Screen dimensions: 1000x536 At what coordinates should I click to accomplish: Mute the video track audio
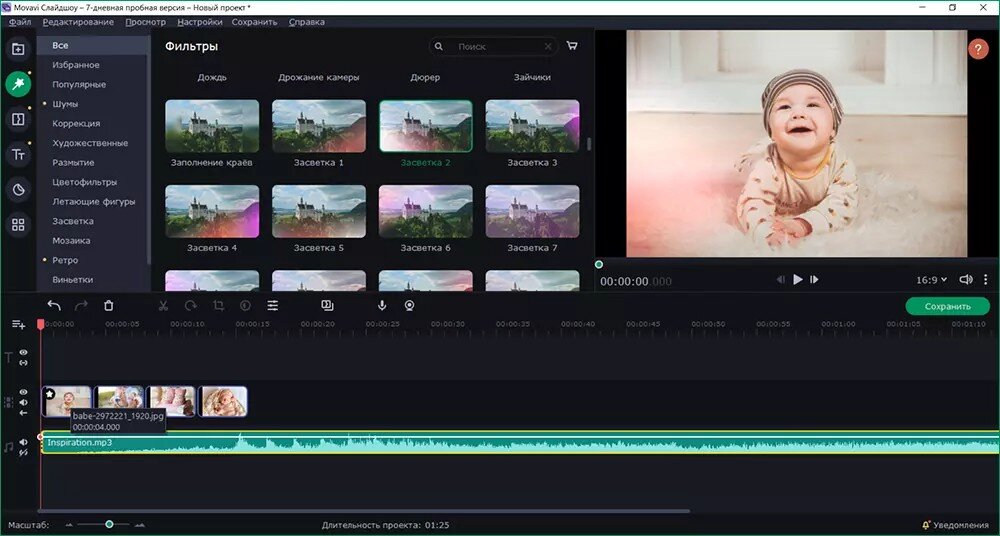click(24, 403)
